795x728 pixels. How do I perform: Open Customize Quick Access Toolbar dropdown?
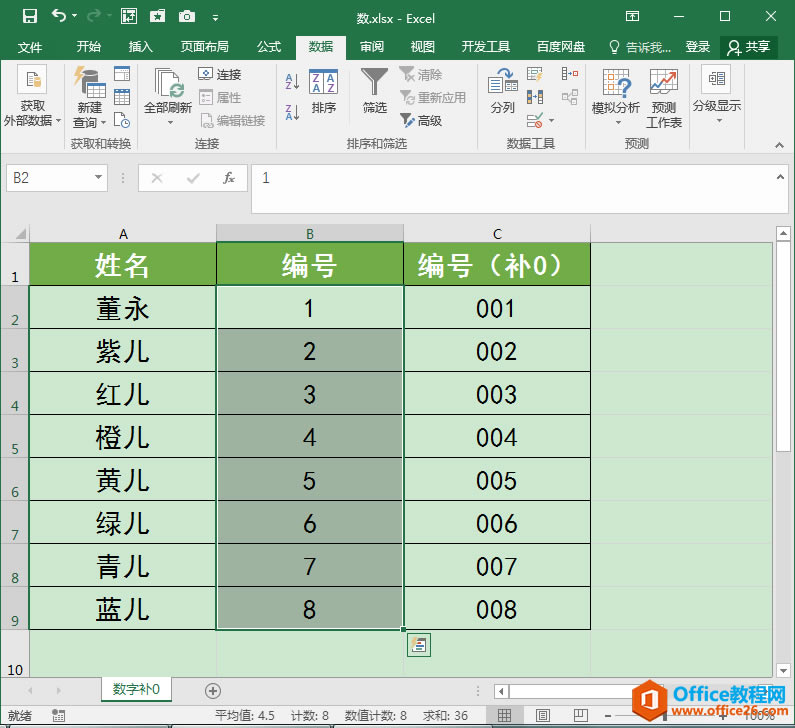pyautogui.click(x=215, y=18)
